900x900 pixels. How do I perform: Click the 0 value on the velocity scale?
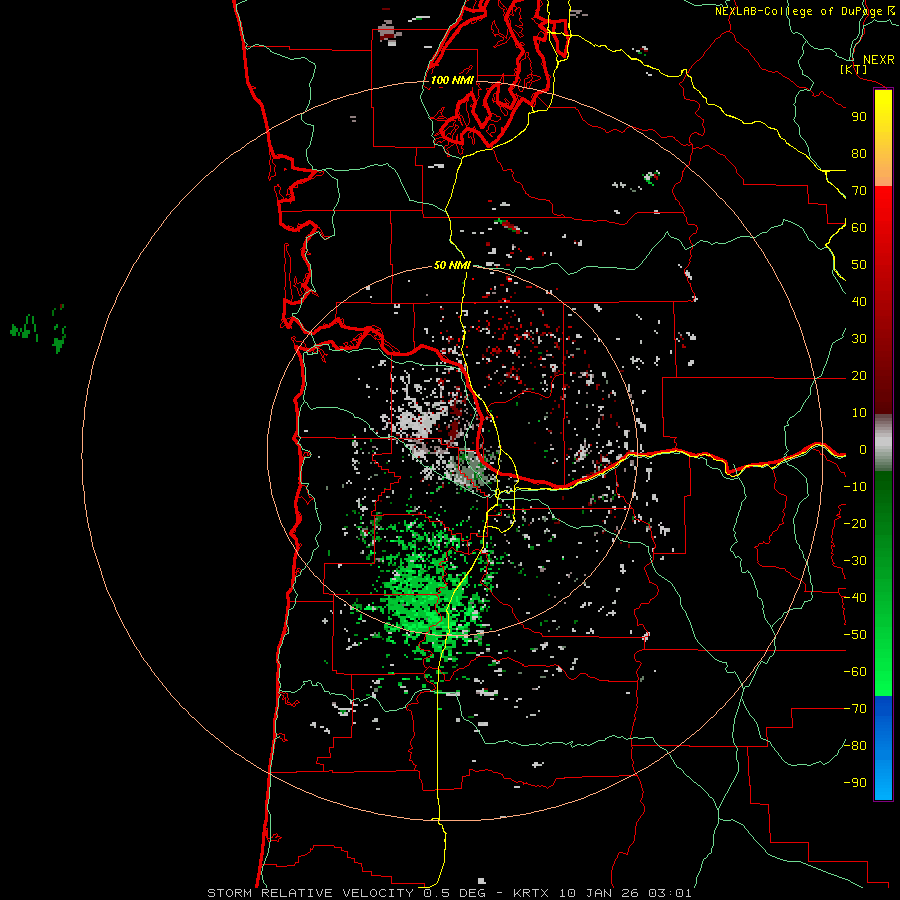863,450
